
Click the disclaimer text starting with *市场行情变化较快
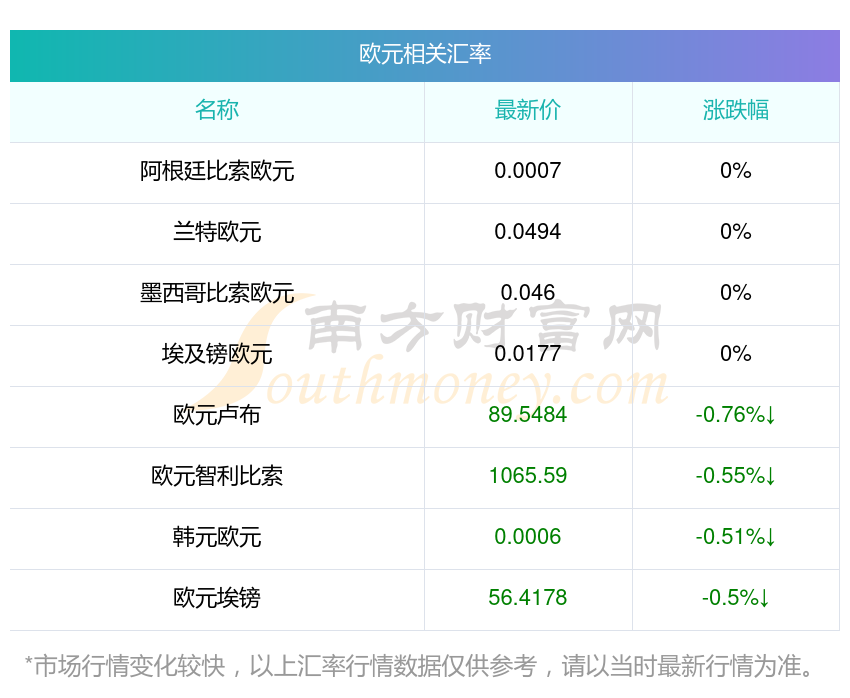pyautogui.click(x=418, y=666)
